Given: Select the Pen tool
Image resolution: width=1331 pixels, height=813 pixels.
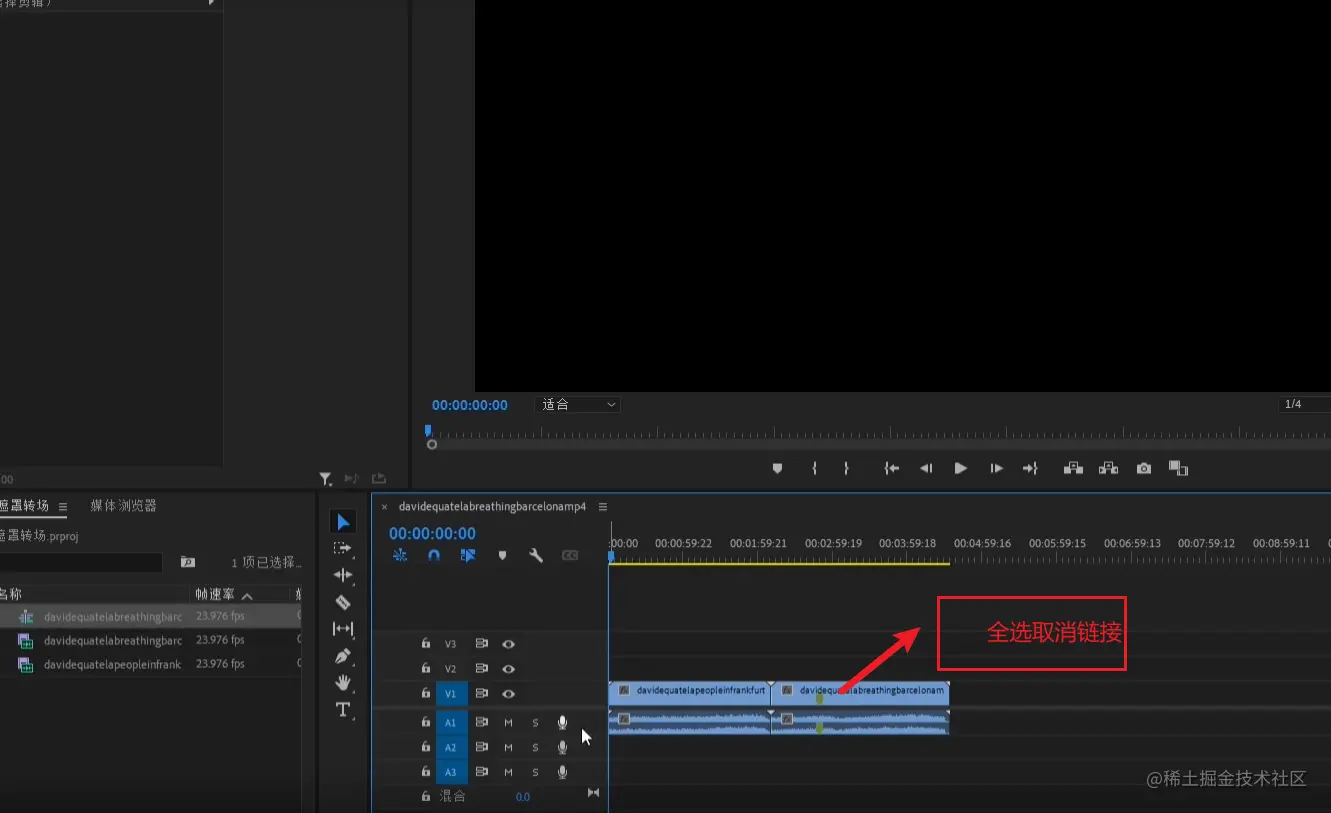Looking at the screenshot, I should [x=343, y=657].
